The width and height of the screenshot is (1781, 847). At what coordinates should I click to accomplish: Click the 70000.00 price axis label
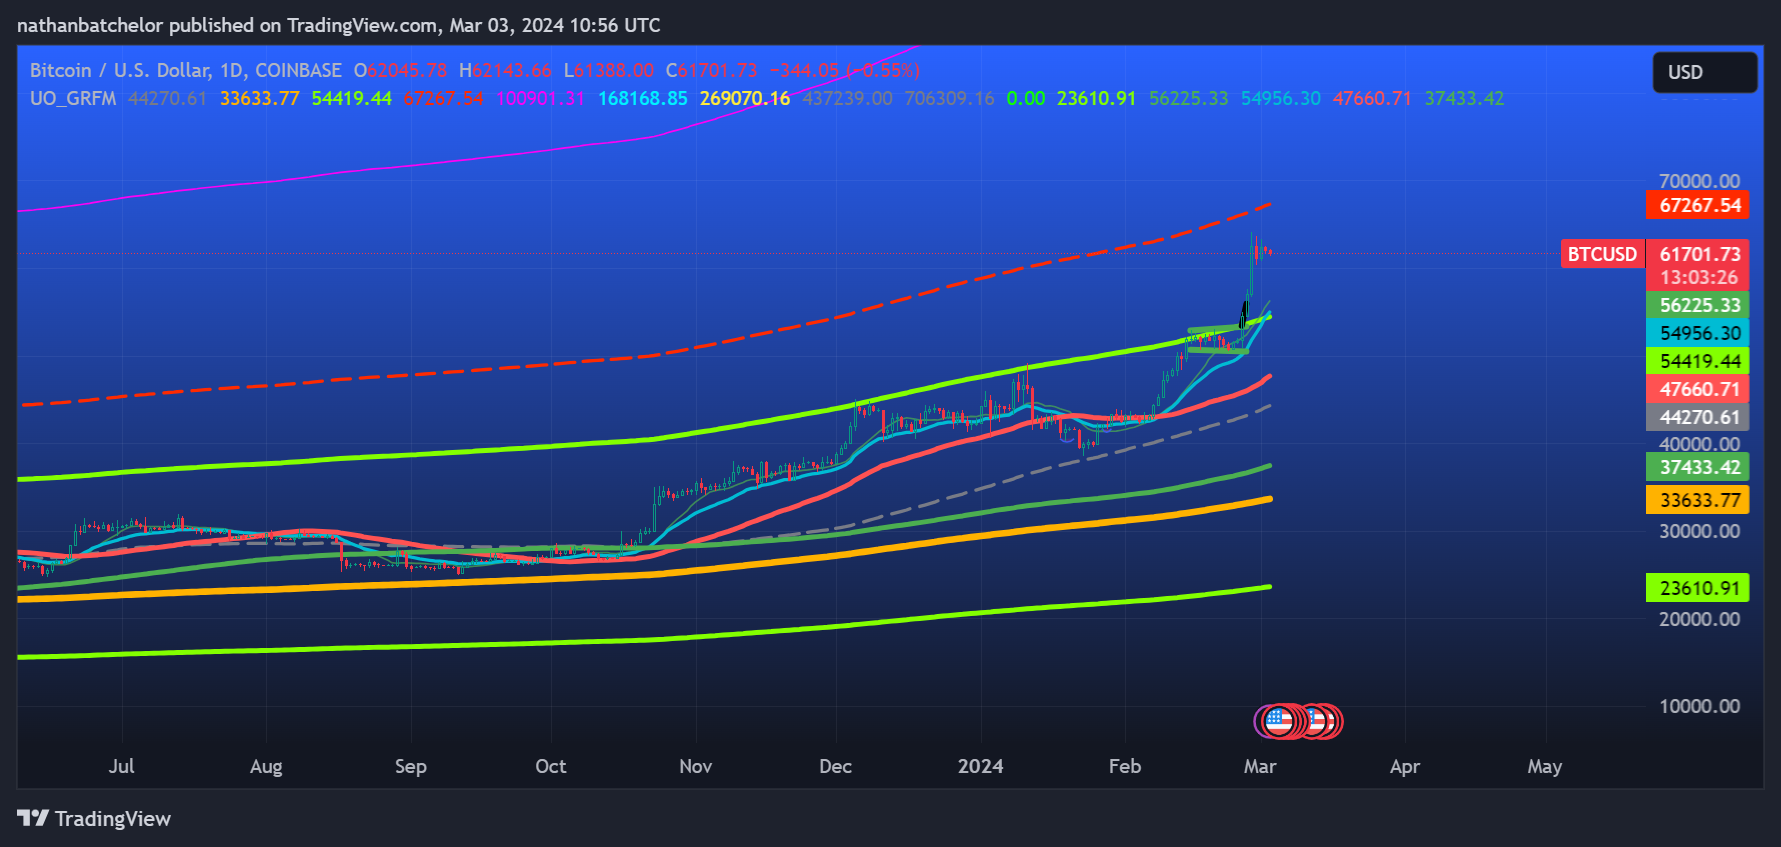[1699, 181]
